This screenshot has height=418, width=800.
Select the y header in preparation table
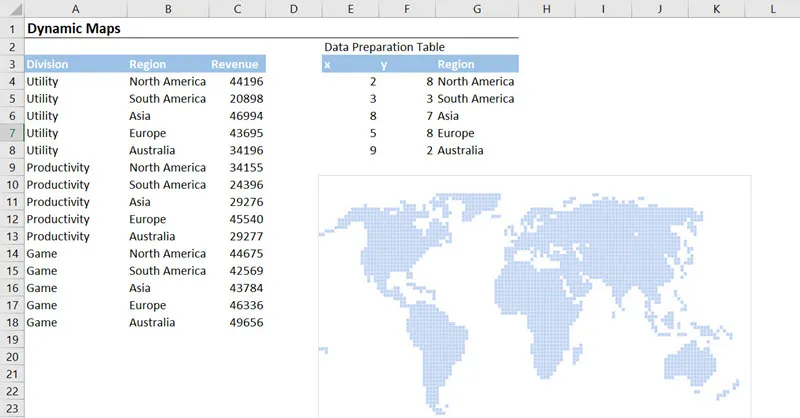pyautogui.click(x=384, y=64)
